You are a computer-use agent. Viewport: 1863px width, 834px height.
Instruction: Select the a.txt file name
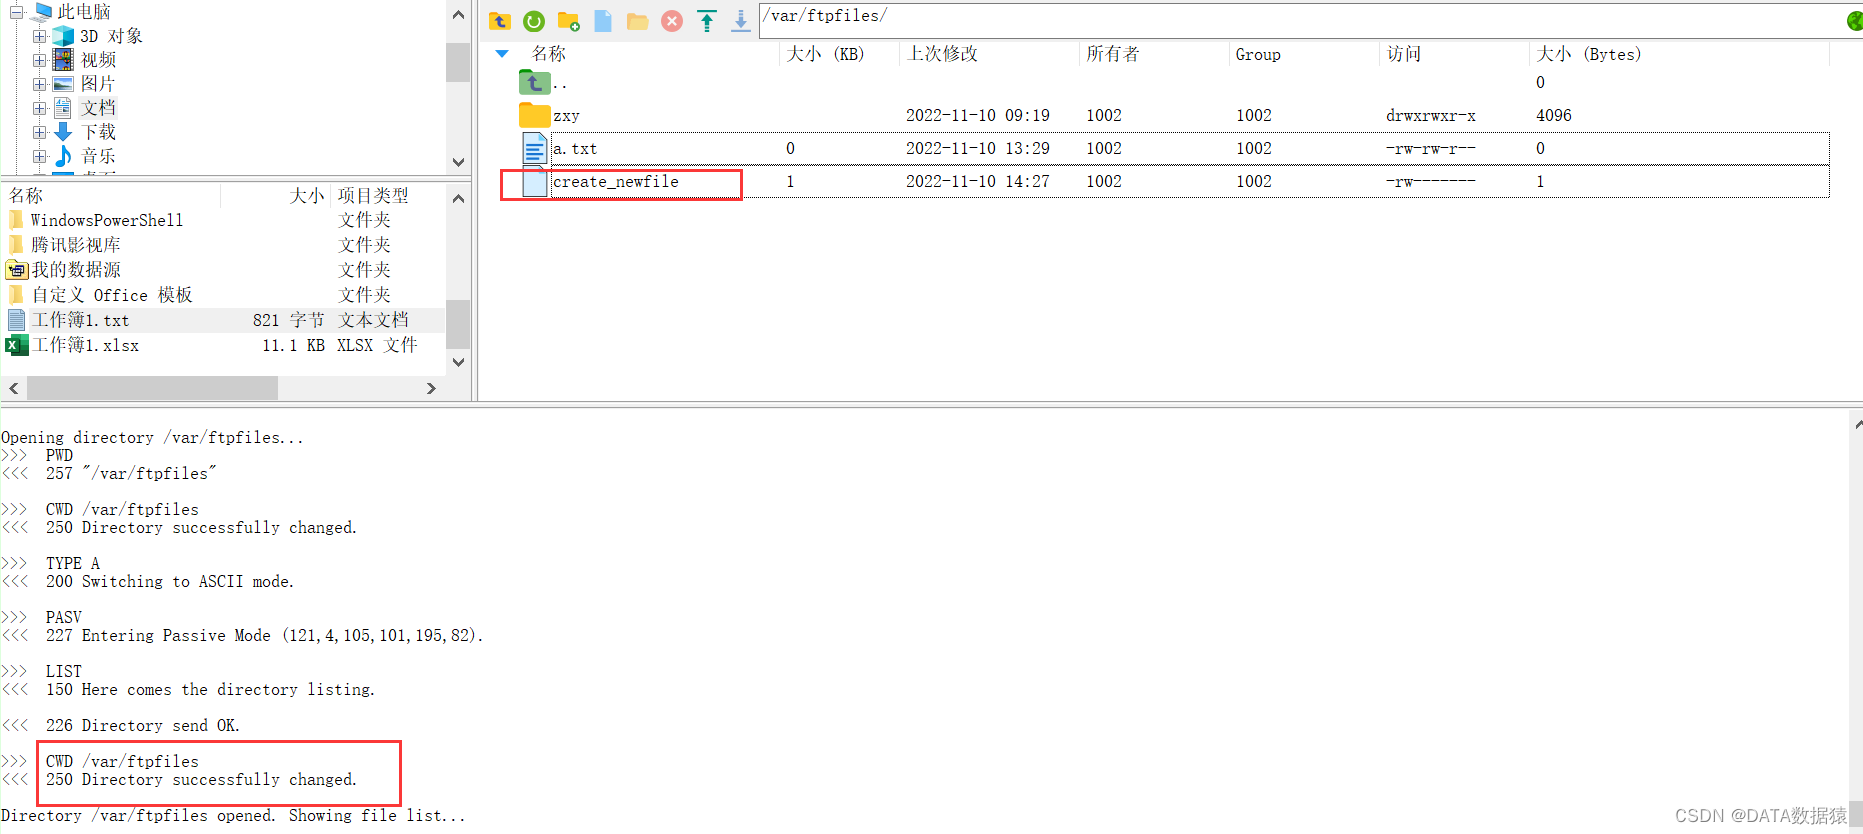click(575, 148)
